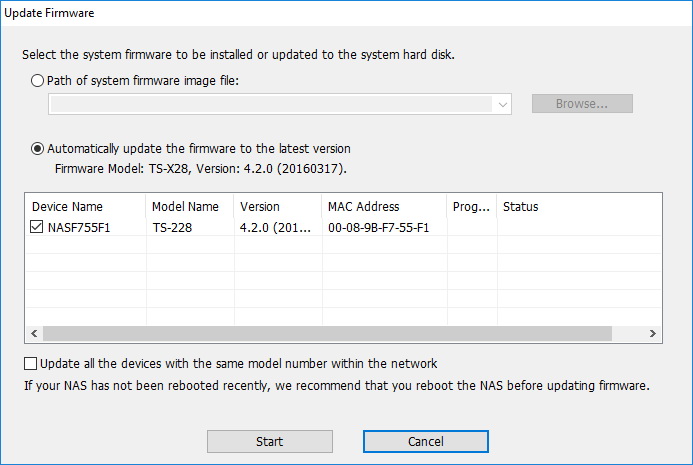Screen dimensions: 693x465
Task: Click the firmware image path input field
Action: click(270, 104)
